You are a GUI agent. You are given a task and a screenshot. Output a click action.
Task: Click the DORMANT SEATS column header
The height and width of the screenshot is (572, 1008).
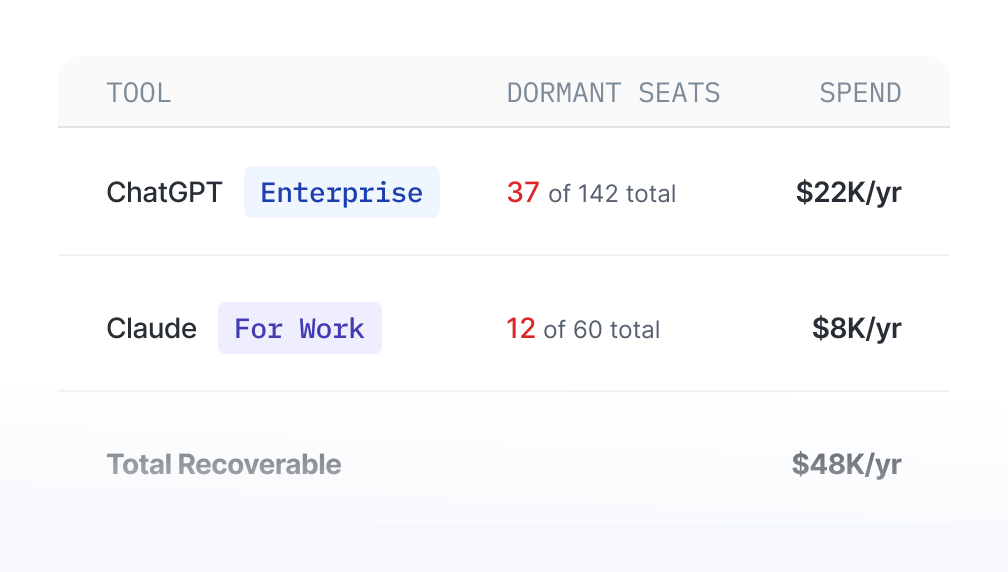click(613, 93)
